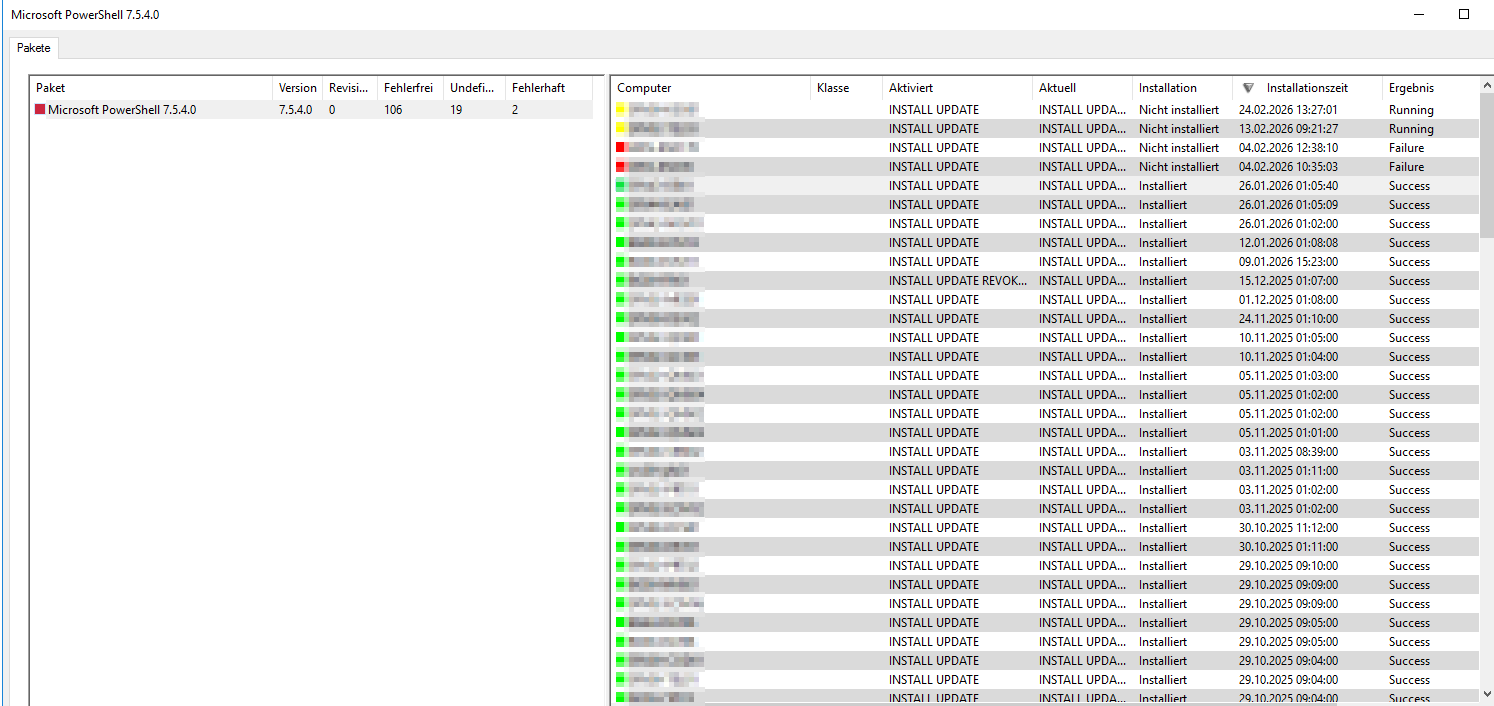Select the Microsoft PowerShell 7.5.4.0 package row
This screenshot has height=706, width=1494.
(122, 110)
